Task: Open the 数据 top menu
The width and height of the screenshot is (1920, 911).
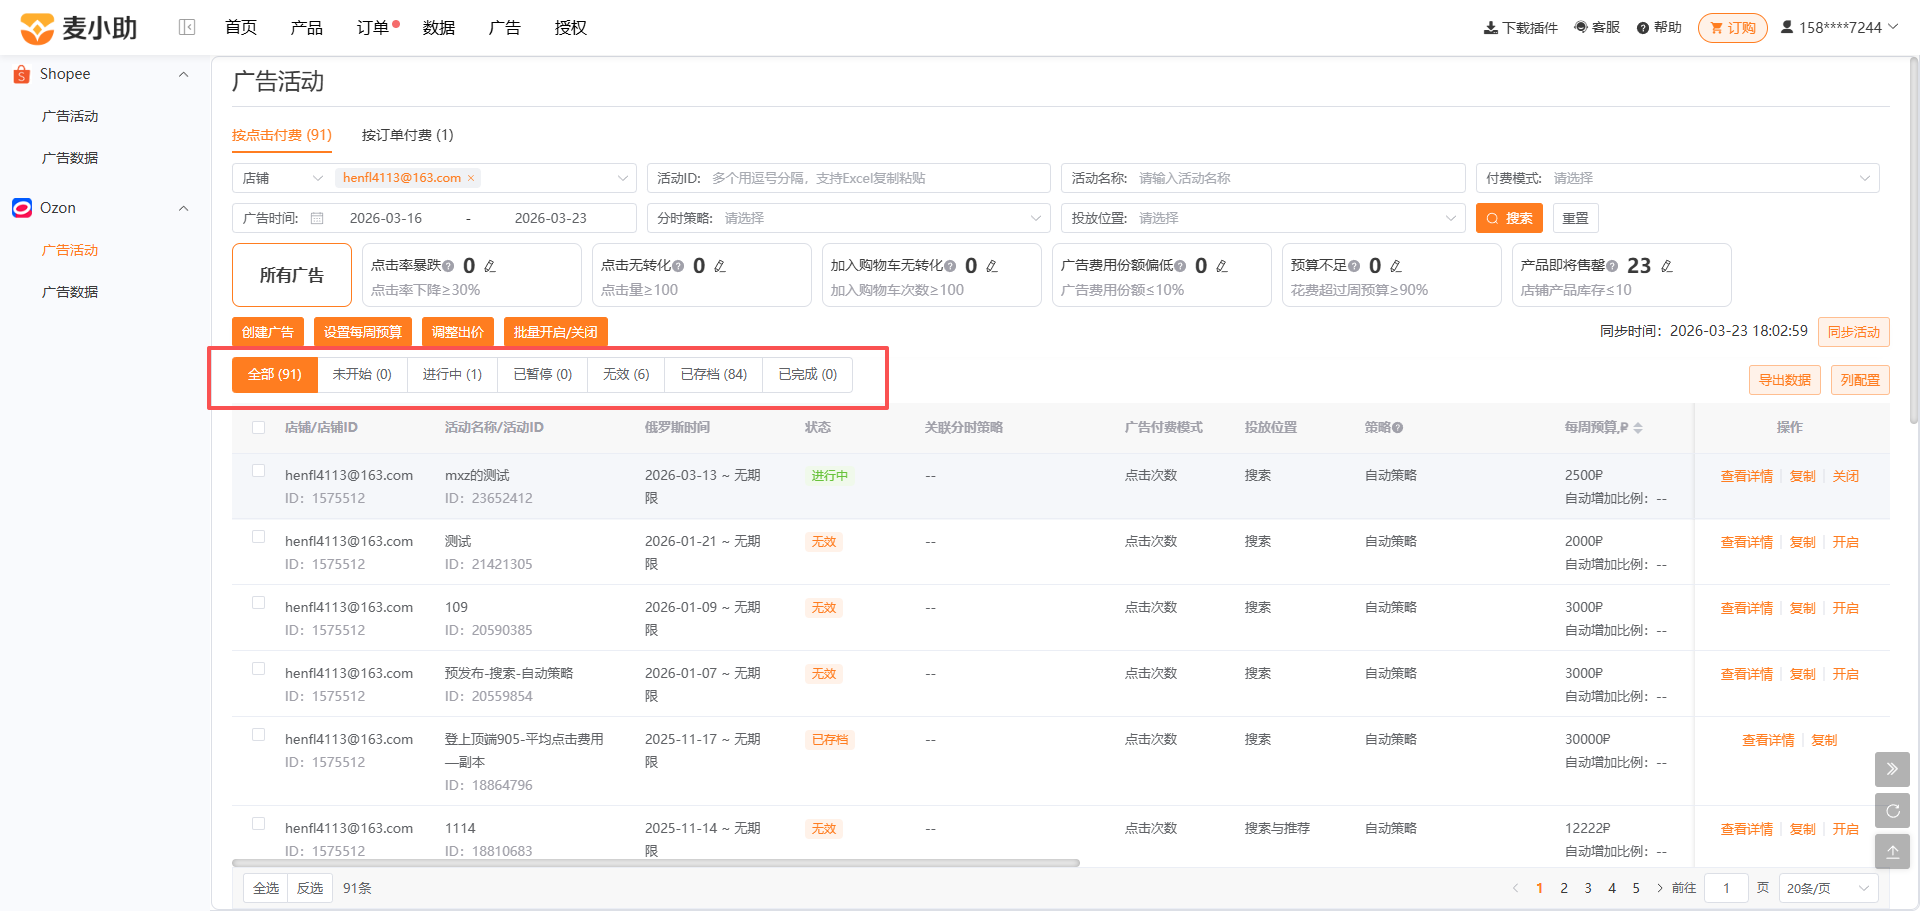Action: [x=439, y=28]
